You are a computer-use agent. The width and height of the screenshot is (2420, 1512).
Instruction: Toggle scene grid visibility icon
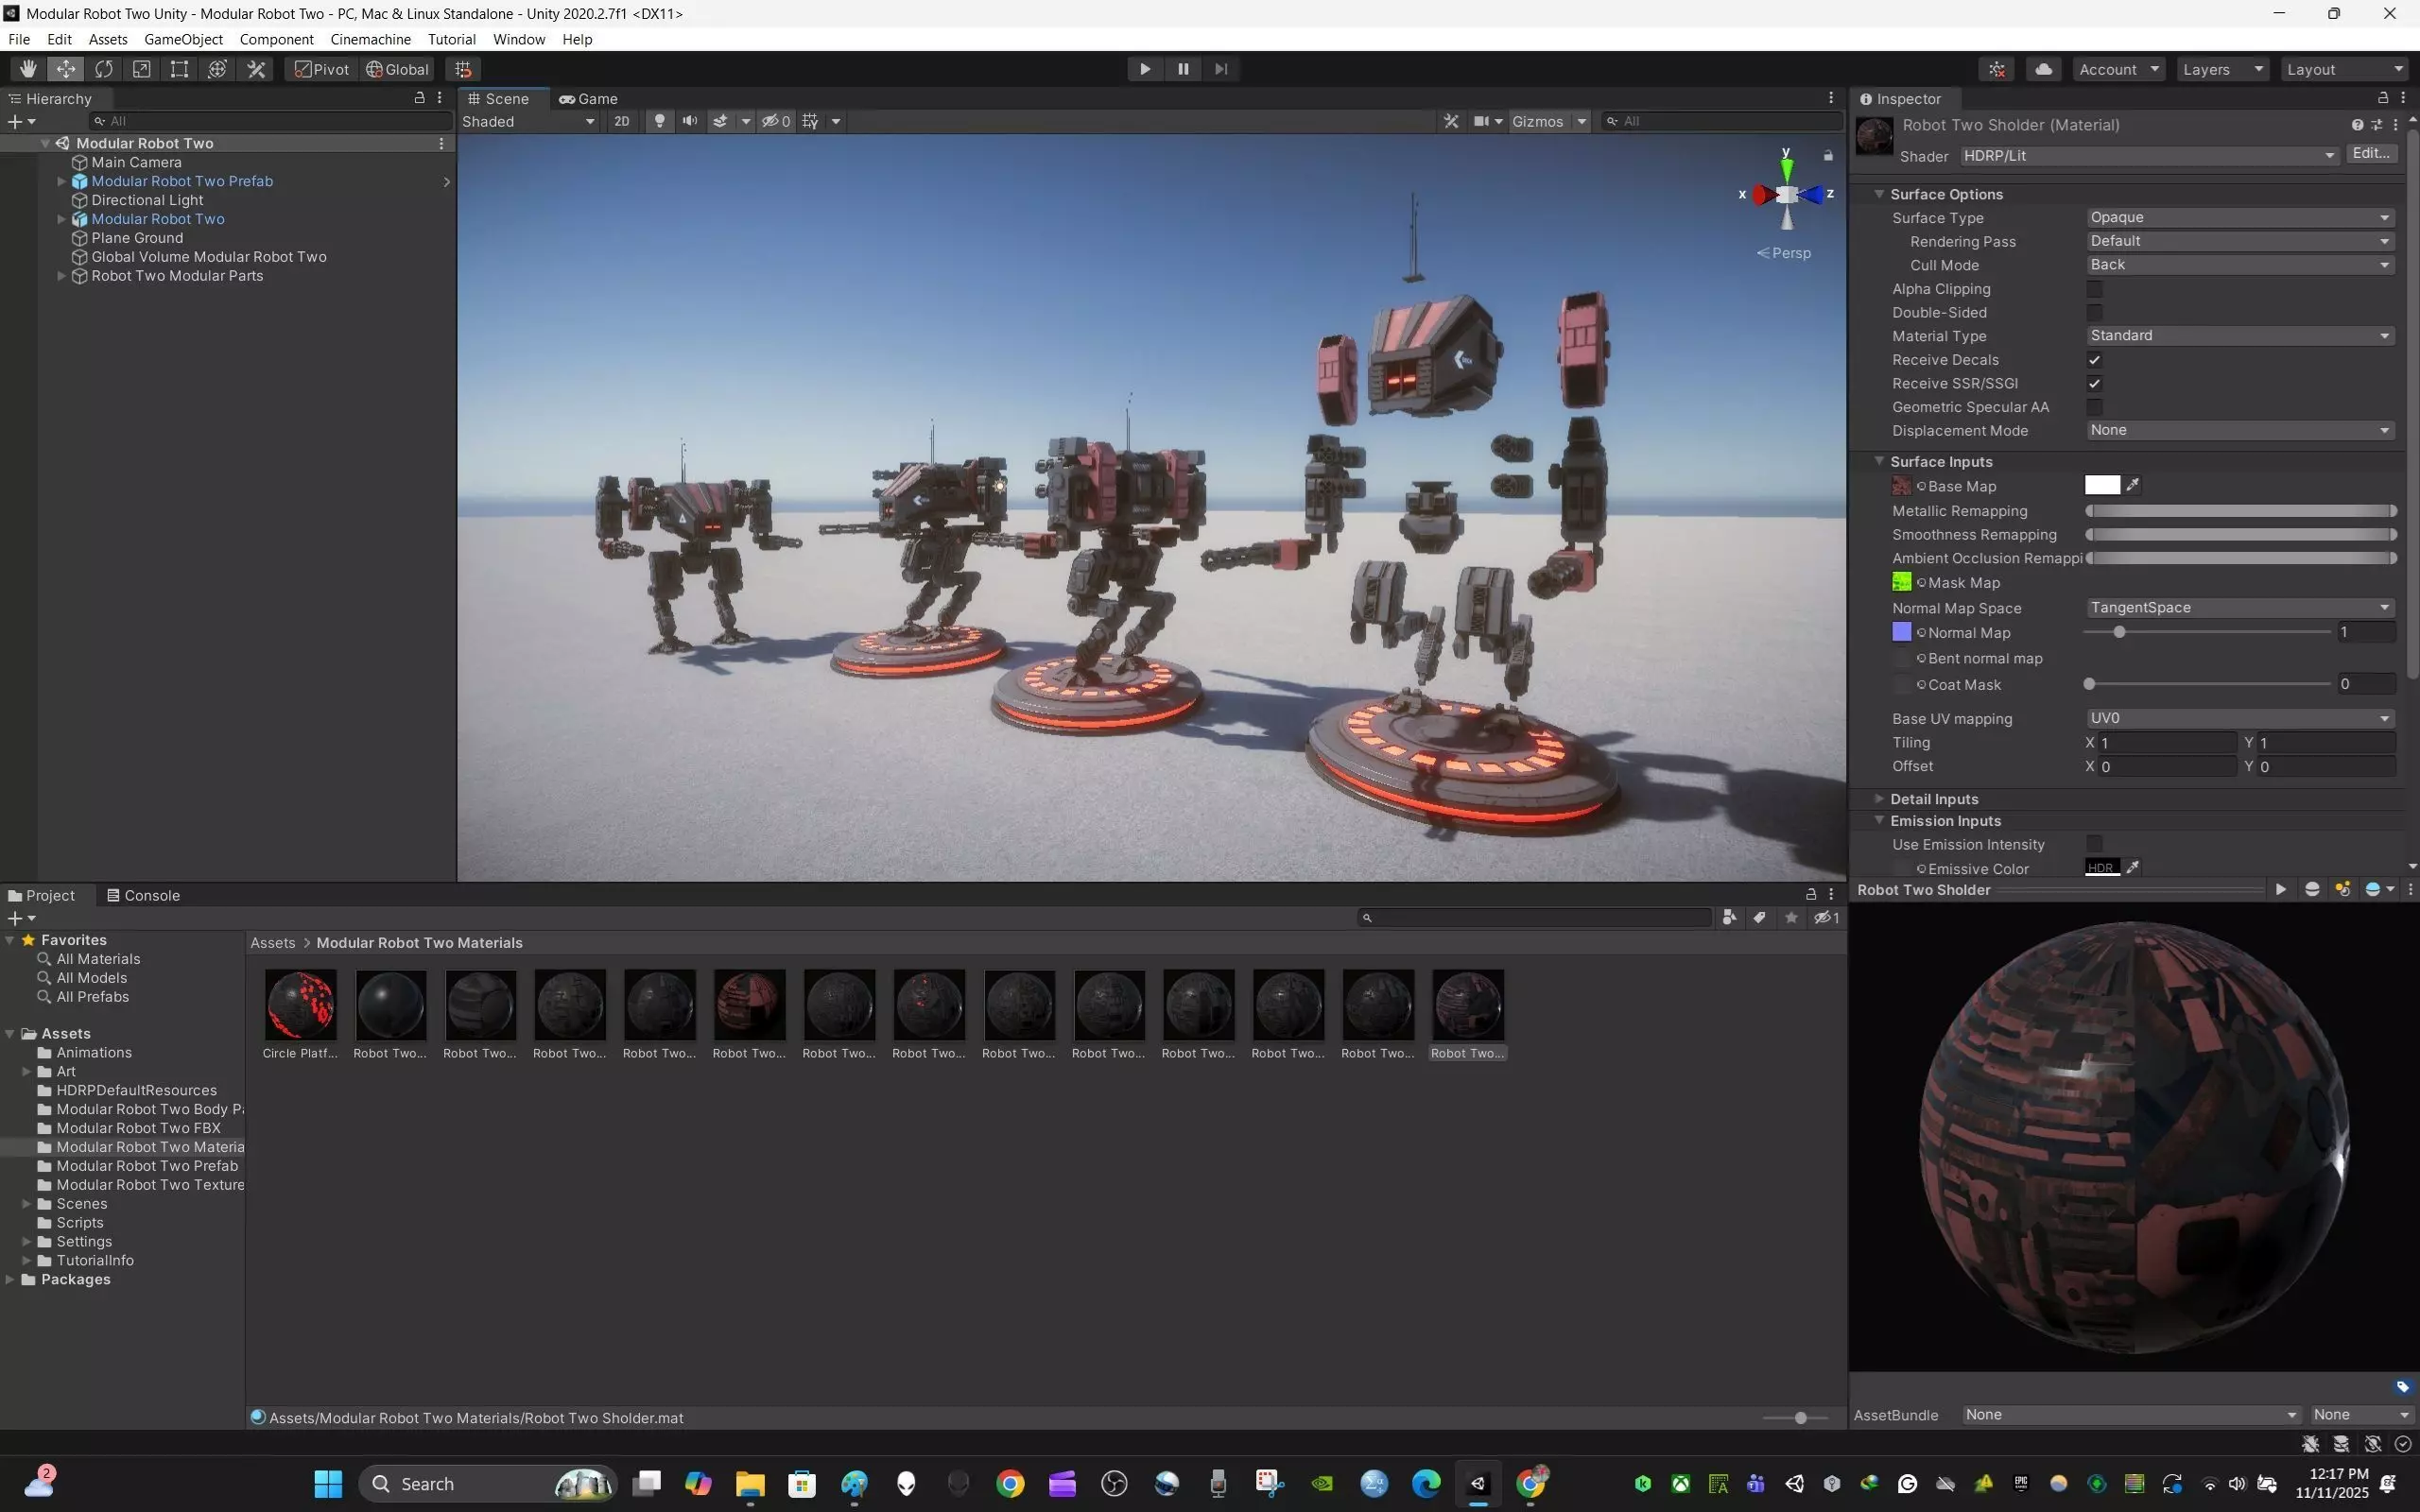pos(811,121)
